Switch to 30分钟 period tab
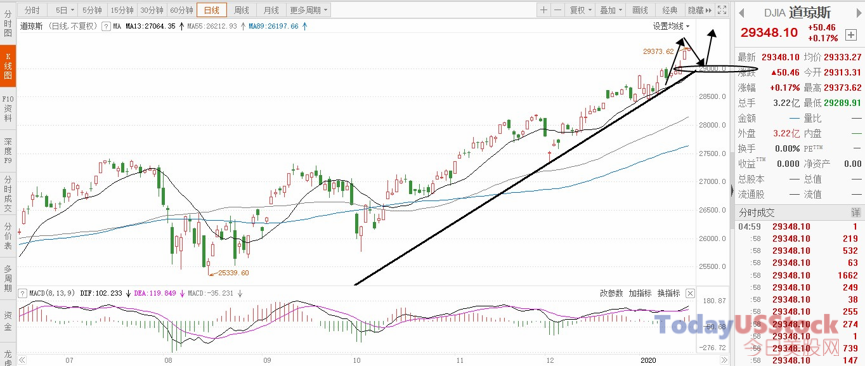Image resolution: width=865 pixels, height=366 pixels. [151, 10]
